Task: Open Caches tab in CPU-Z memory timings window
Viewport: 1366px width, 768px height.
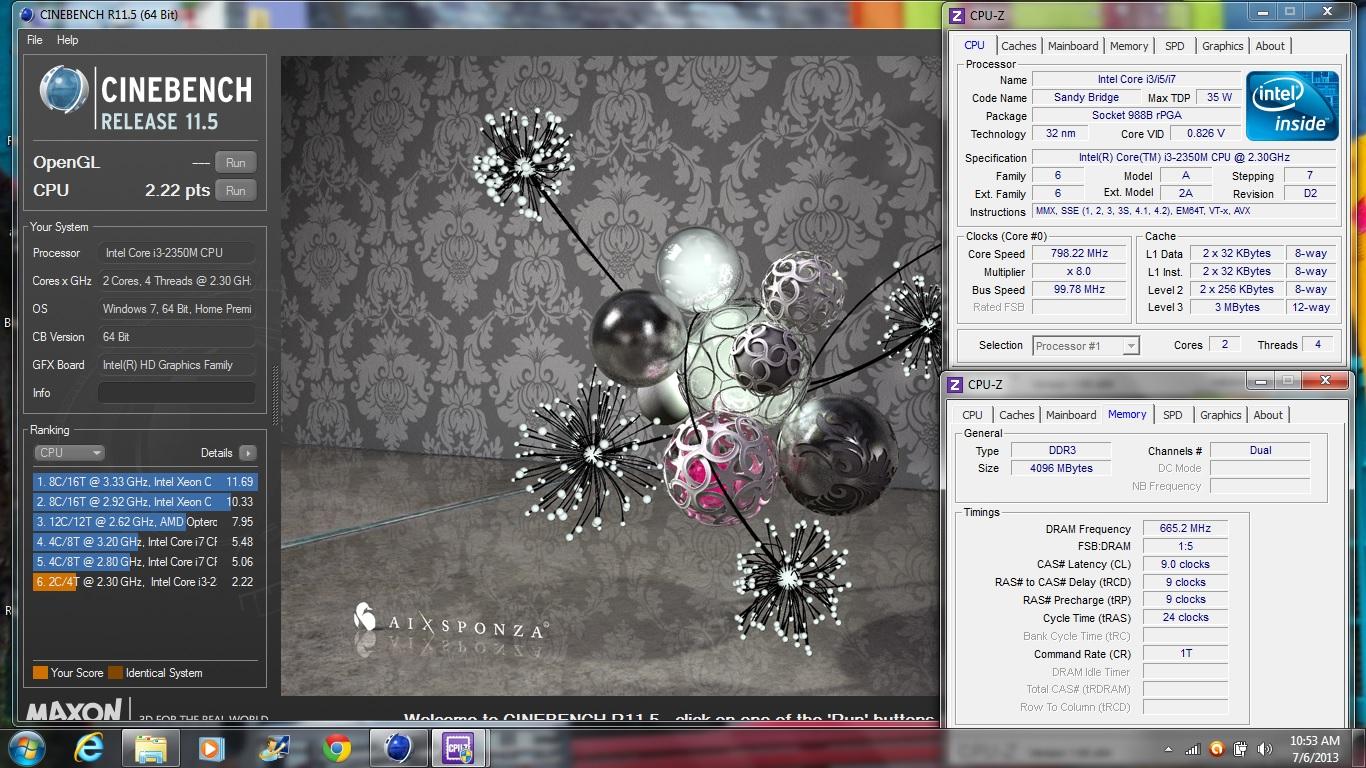Action: pos(1017,415)
